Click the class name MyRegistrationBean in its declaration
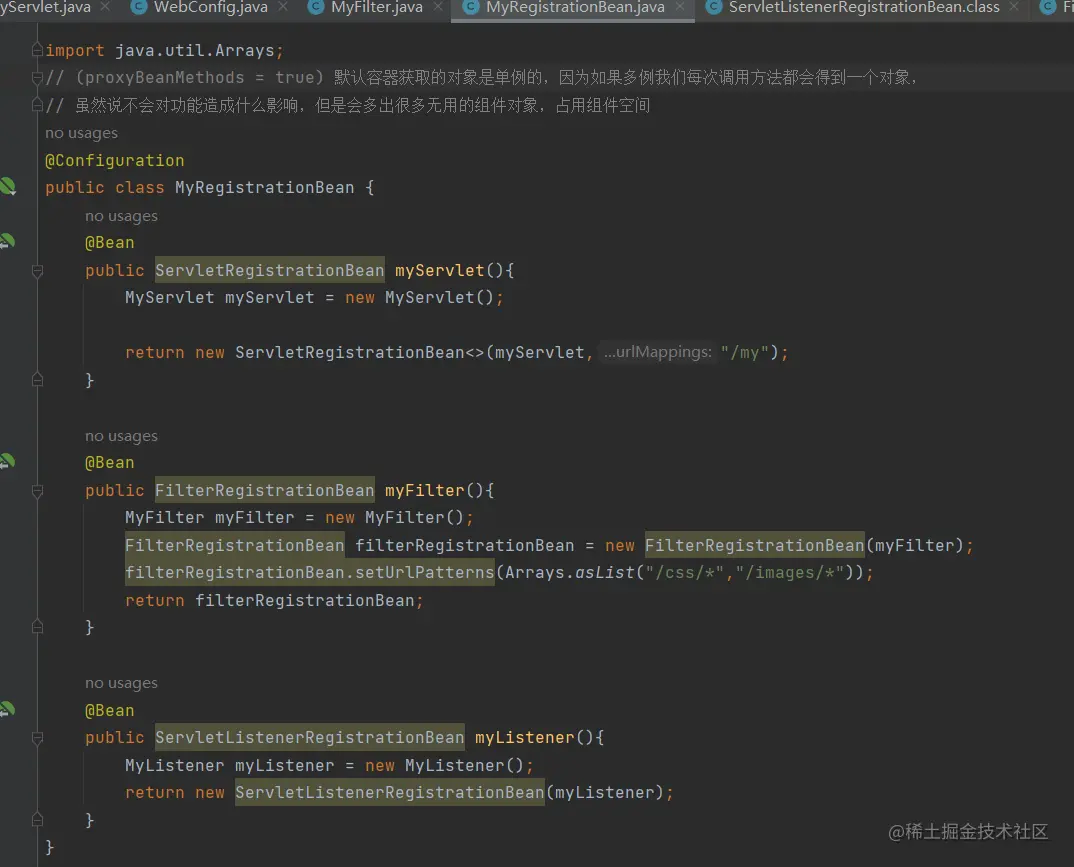Screen dimensions: 1074x867 [x=264, y=188]
